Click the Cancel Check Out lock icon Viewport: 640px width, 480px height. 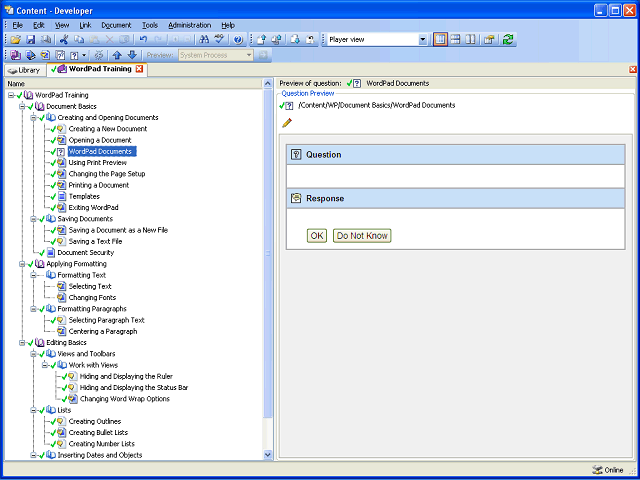click(x=310, y=40)
